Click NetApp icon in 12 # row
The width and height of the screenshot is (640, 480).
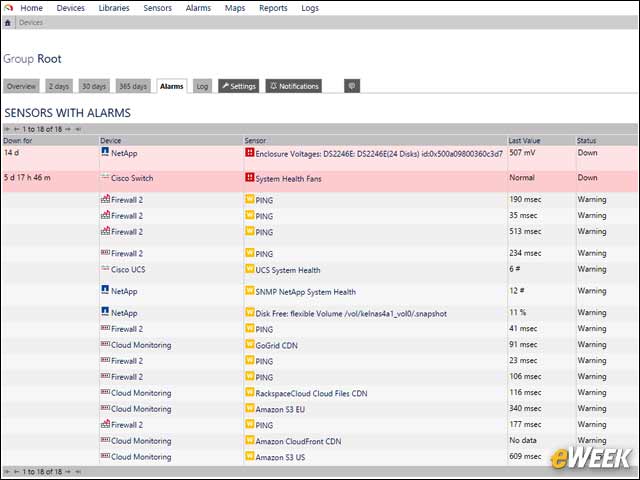pyautogui.click(x=105, y=290)
